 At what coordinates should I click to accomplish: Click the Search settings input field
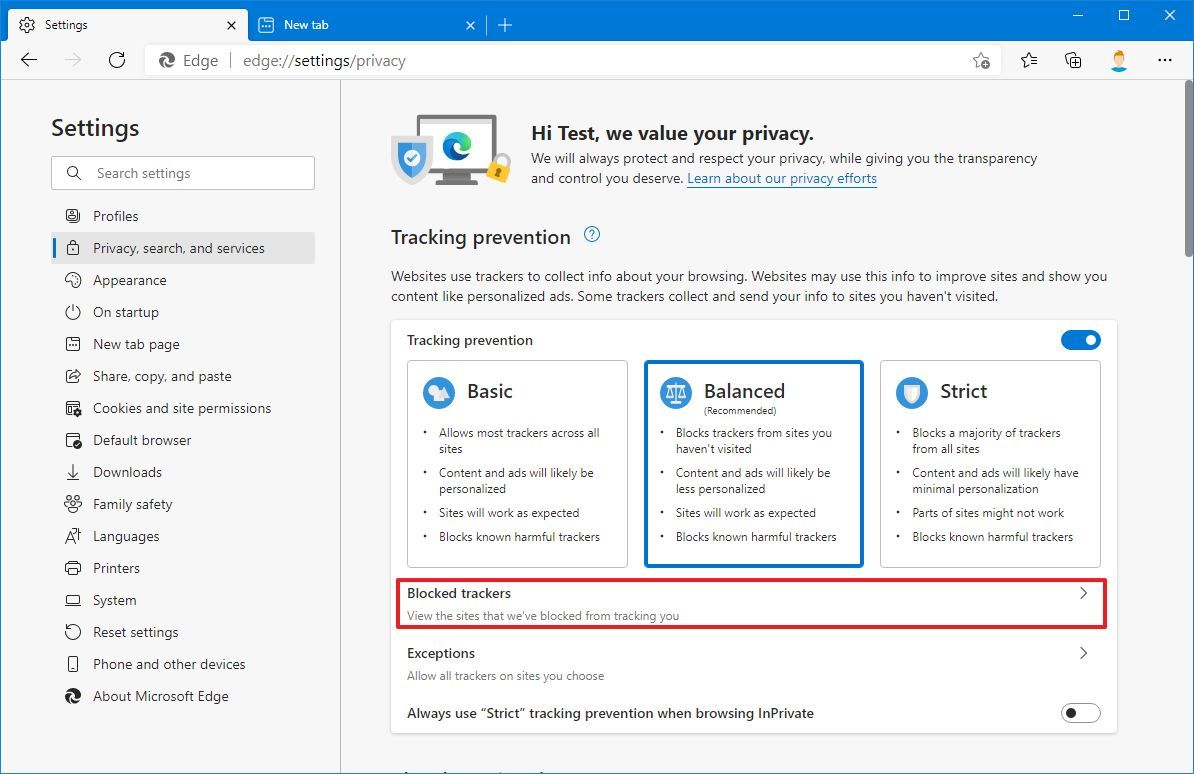click(x=183, y=172)
